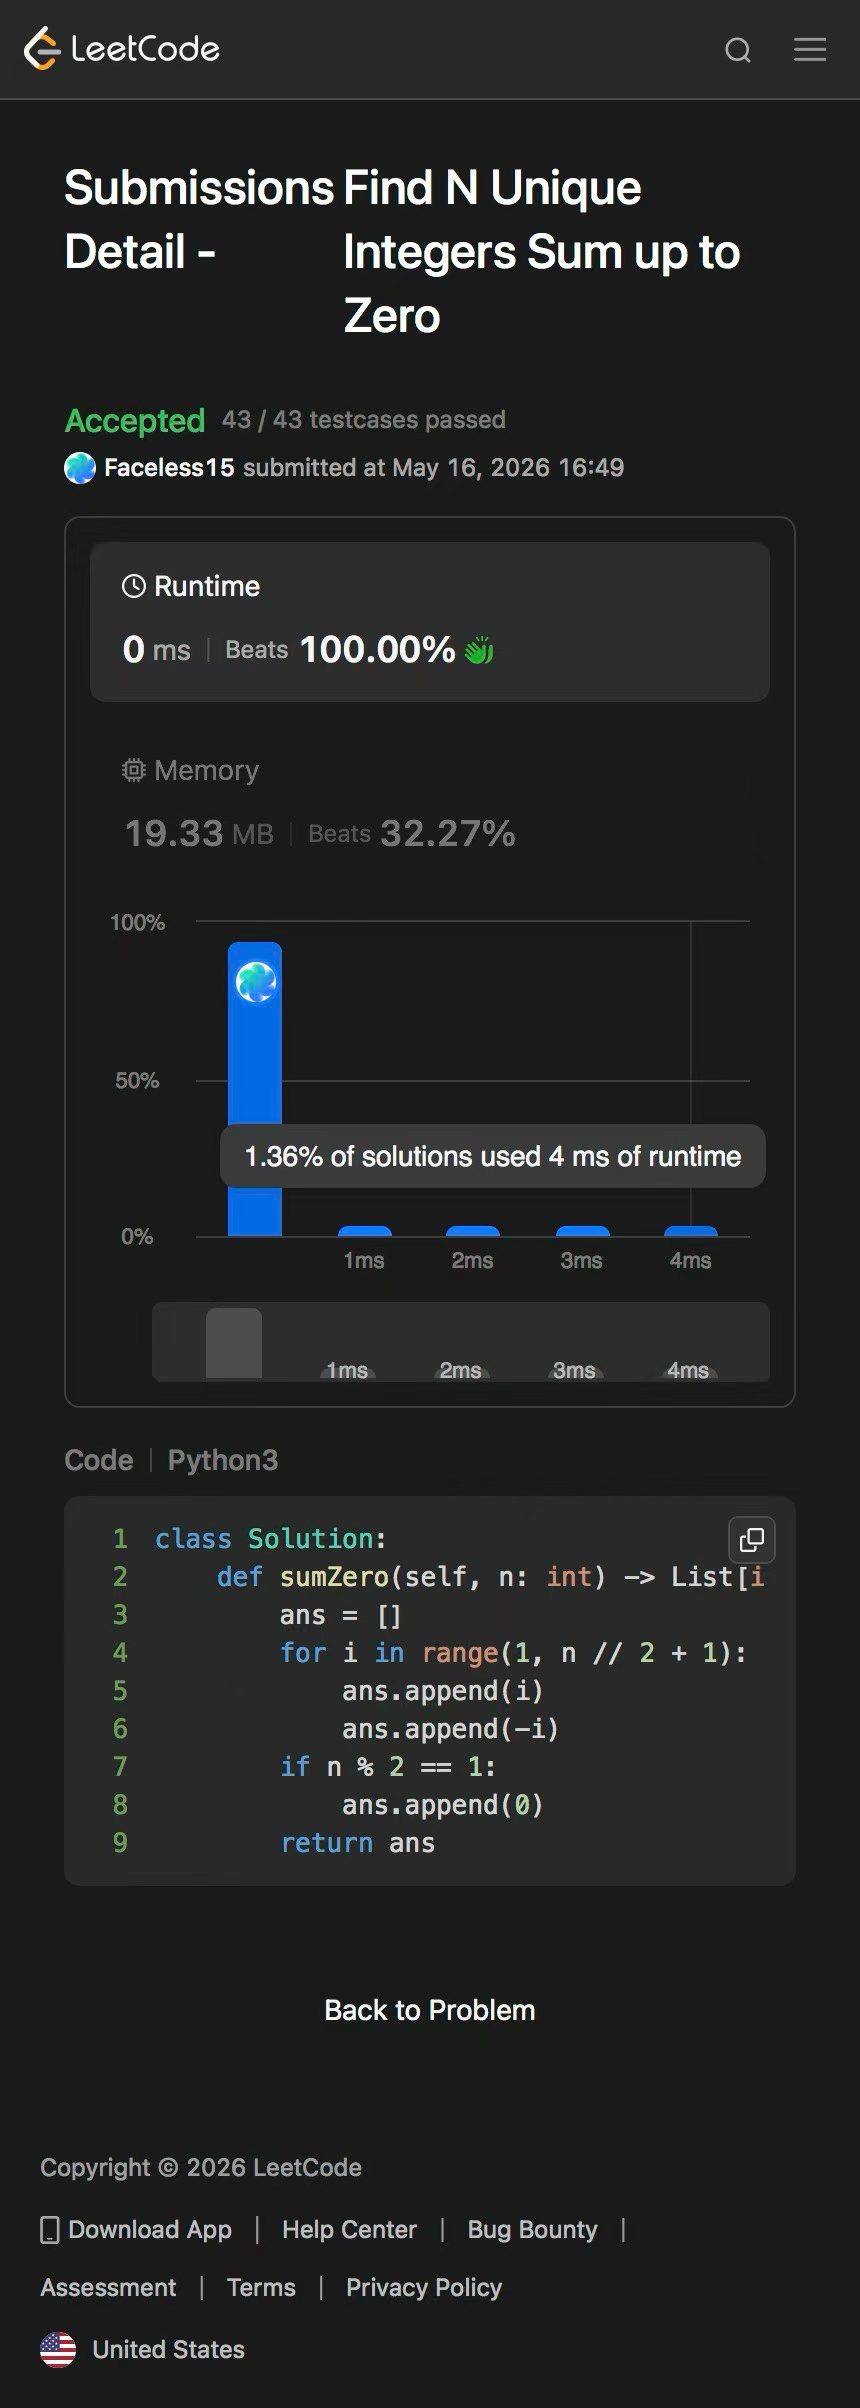Click the clapping hands icon beside 100.00%
Screen dimensions: 860x2408
pyautogui.click(x=479, y=651)
